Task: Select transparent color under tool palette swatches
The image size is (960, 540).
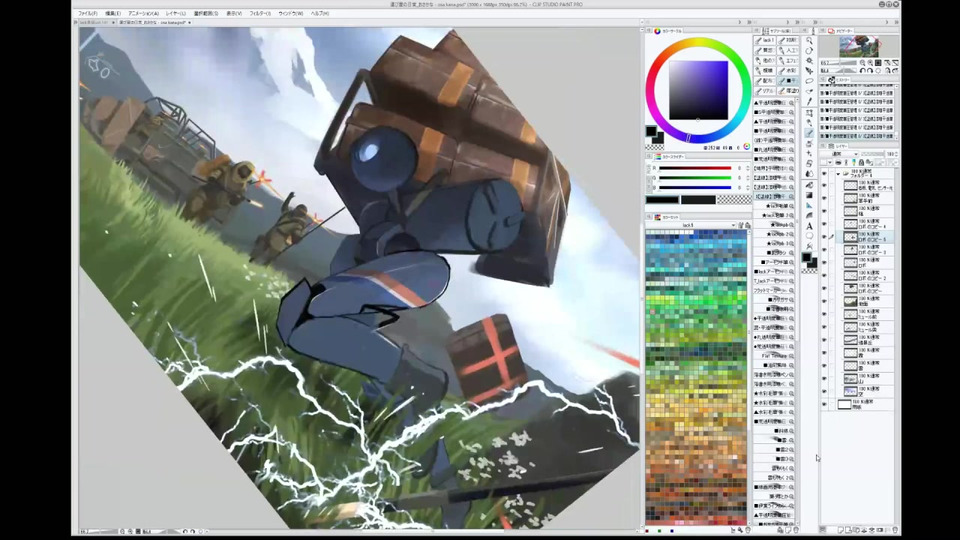Action: (809, 271)
